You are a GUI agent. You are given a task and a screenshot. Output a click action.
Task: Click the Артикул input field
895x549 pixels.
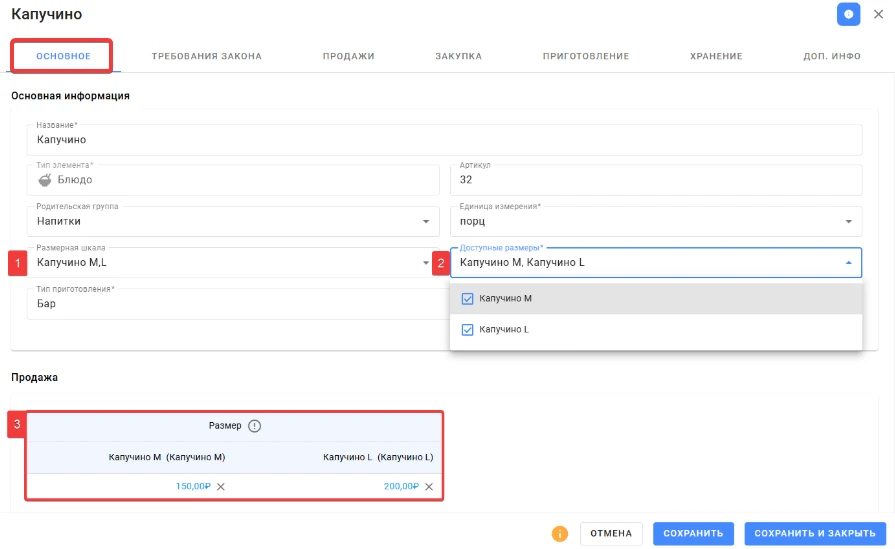tap(656, 180)
